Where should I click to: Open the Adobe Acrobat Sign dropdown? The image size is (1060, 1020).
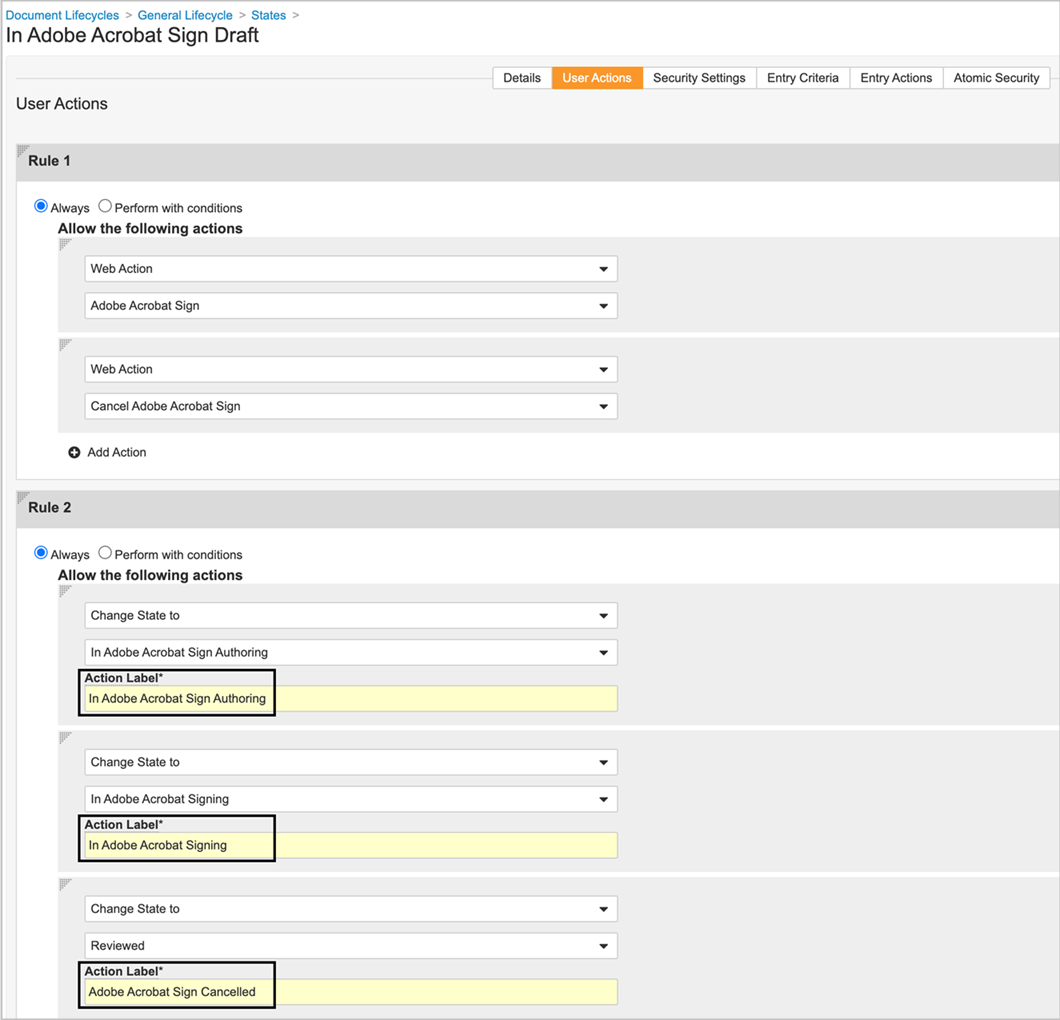(x=350, y=306)
